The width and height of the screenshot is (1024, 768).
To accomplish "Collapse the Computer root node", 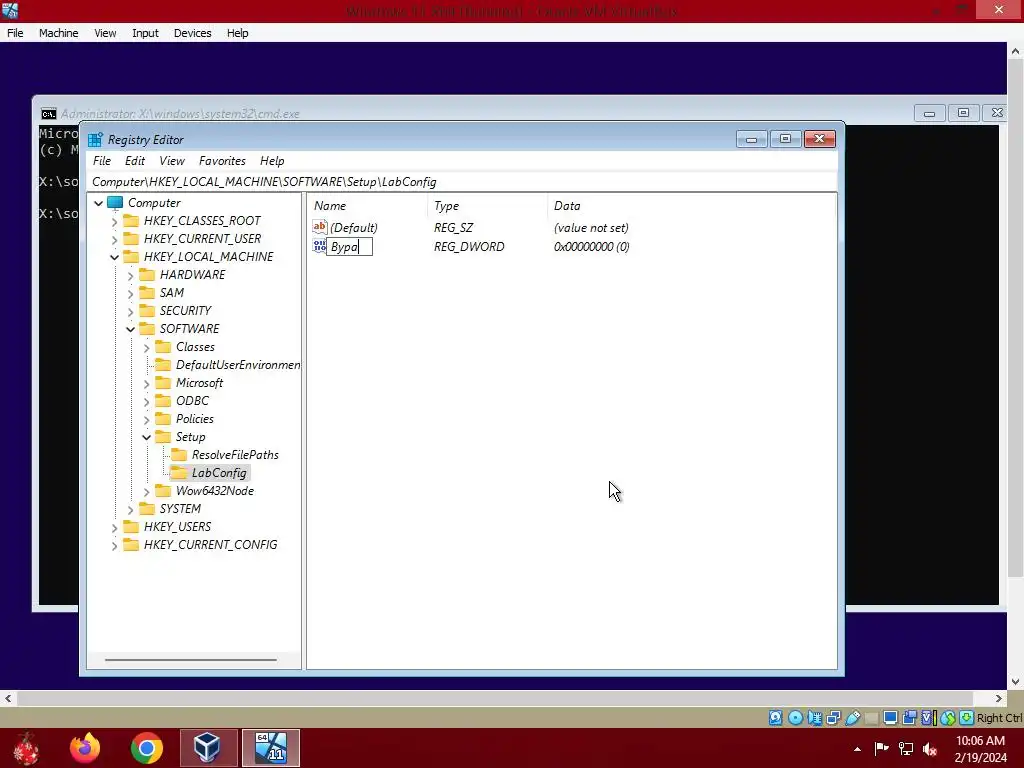I will point(99,203).
